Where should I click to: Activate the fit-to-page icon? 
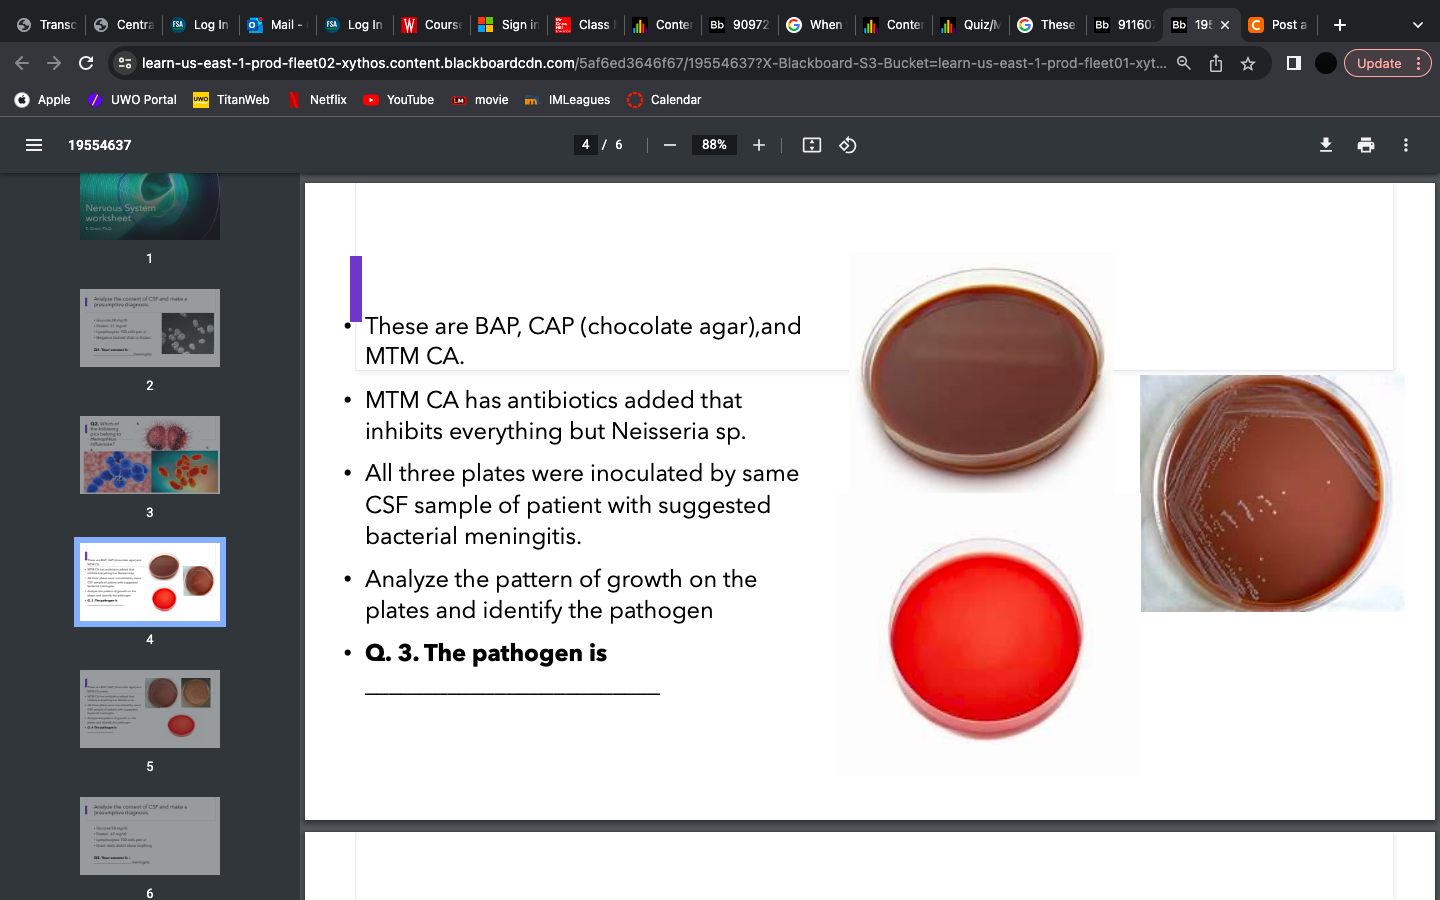pos(810,145)
